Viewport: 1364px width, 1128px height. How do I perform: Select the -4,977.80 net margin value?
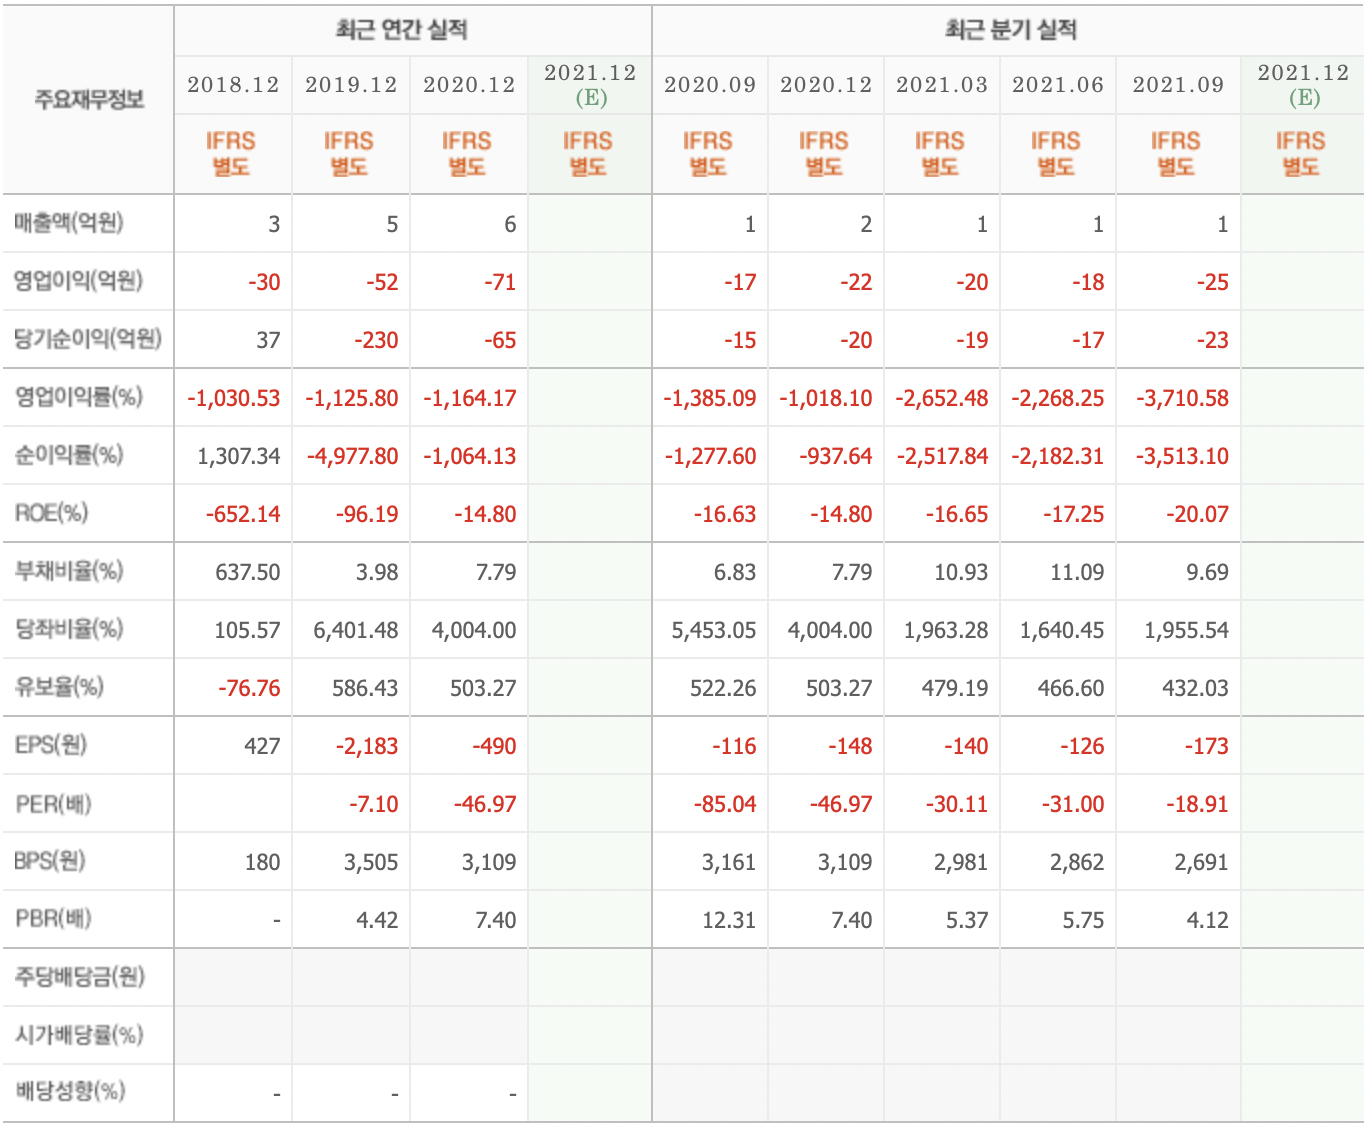[352, 456]
